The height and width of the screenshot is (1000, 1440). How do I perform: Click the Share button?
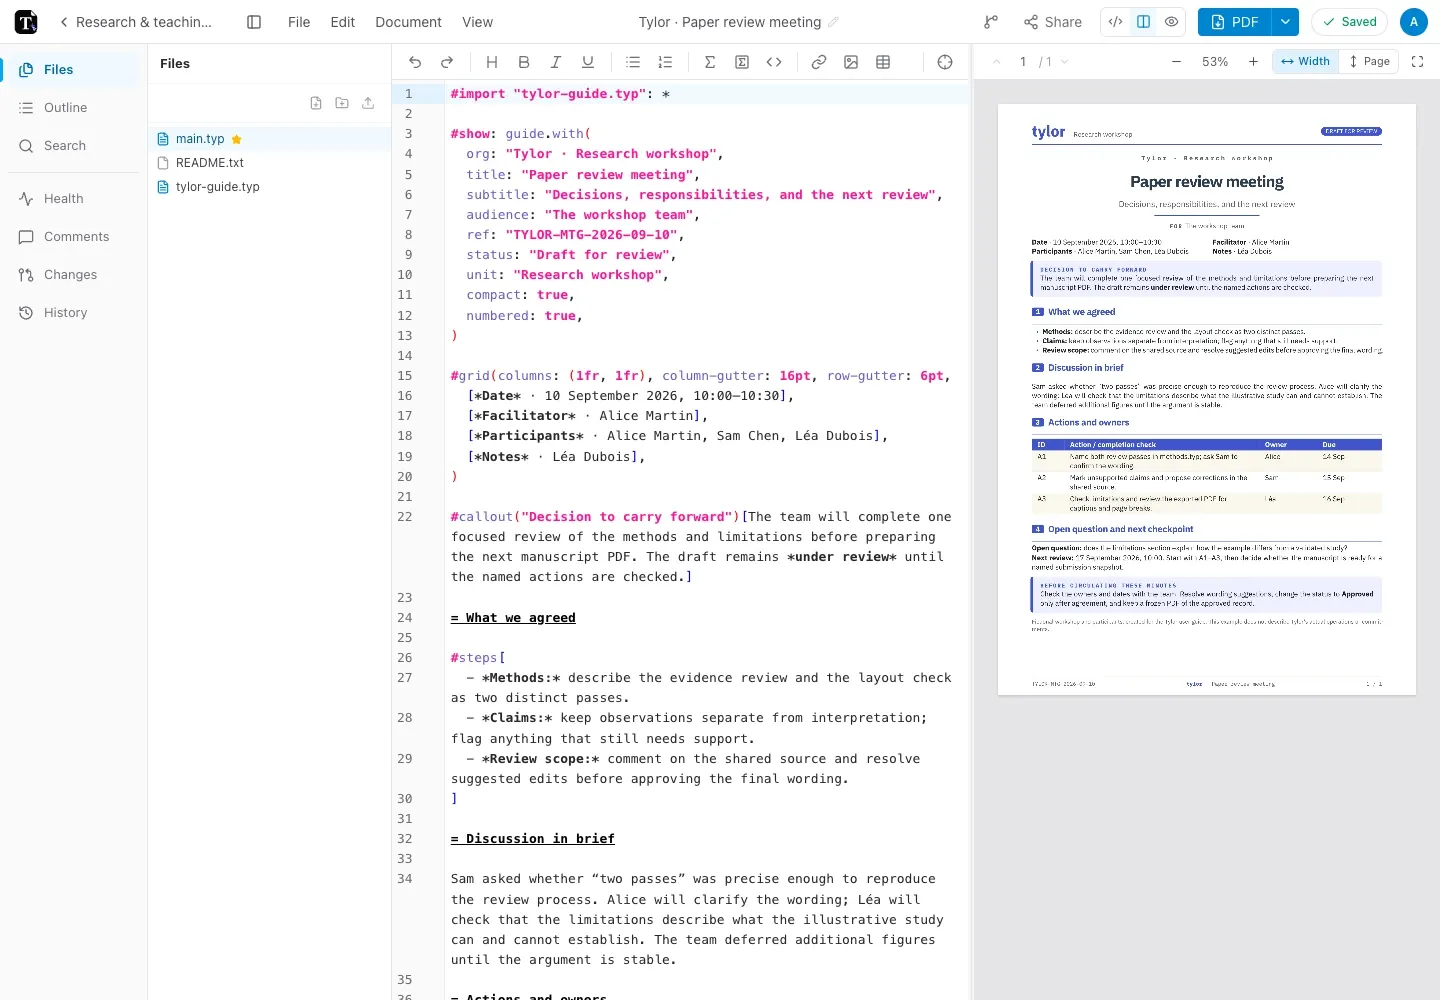tap(1053, 22)
